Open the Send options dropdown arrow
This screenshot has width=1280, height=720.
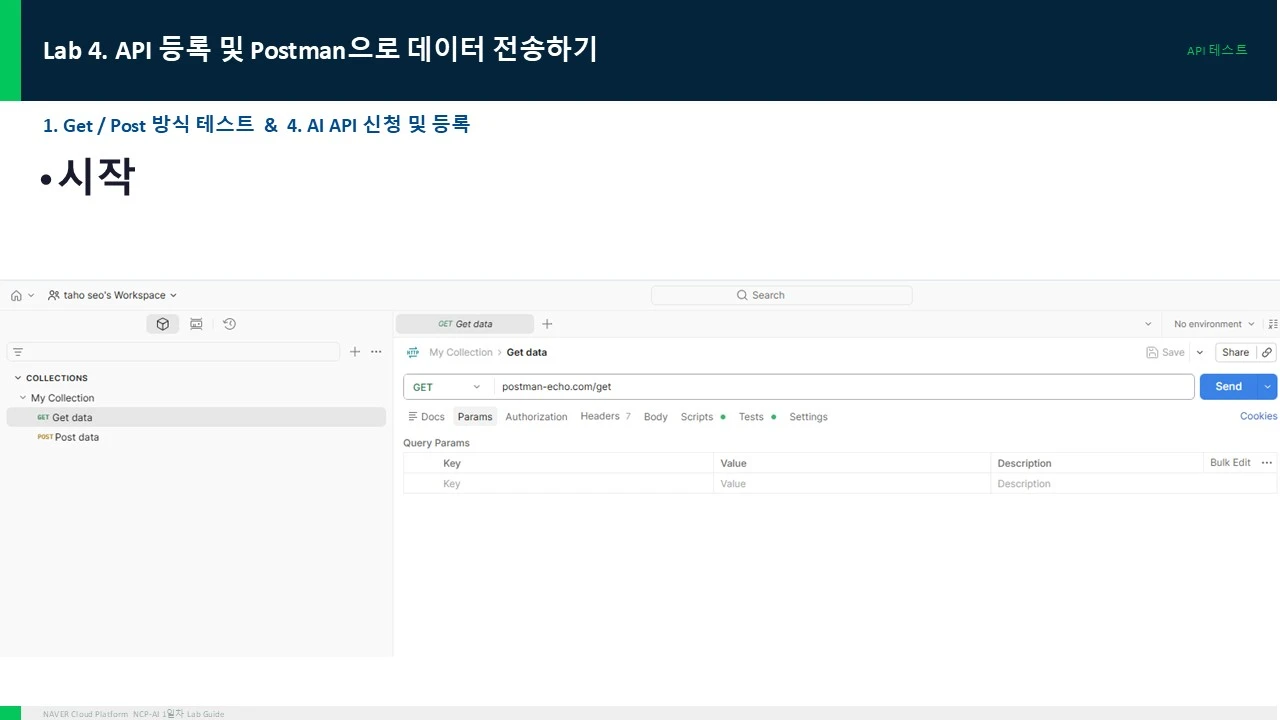click(x=1269, y=387)
